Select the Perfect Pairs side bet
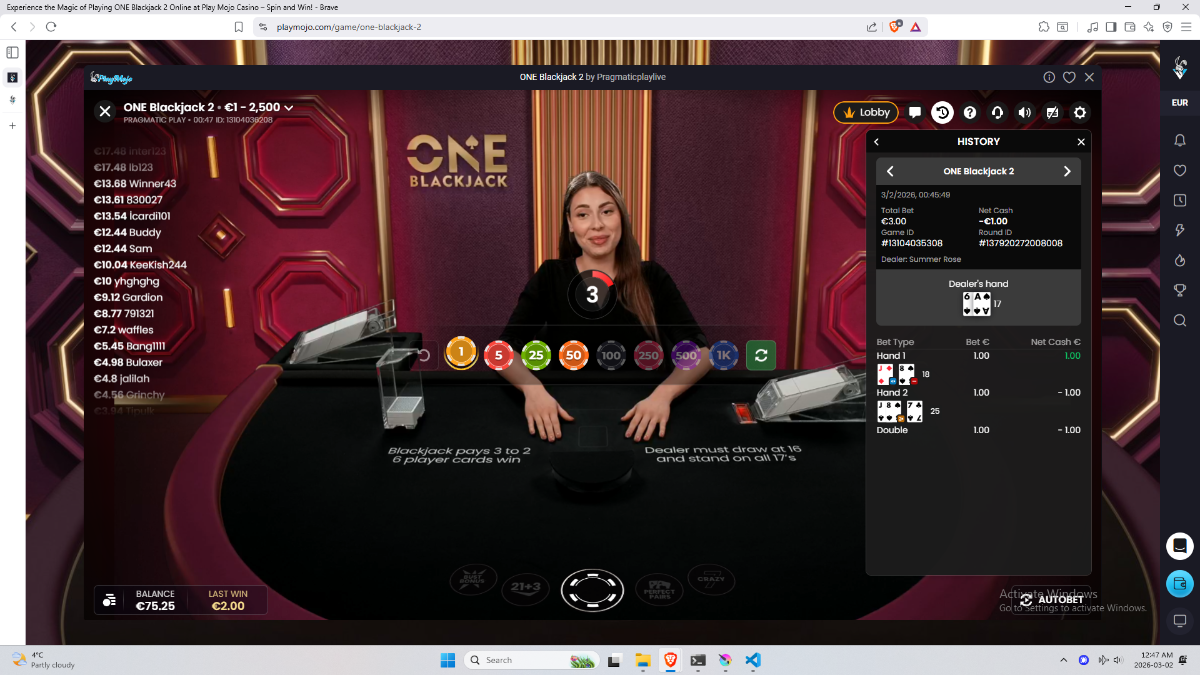 point(659,588)
